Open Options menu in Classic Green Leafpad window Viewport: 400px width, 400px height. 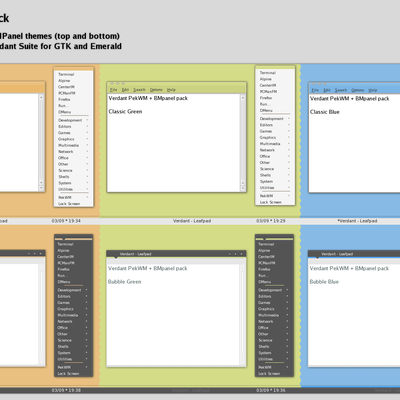coord(156,90)
